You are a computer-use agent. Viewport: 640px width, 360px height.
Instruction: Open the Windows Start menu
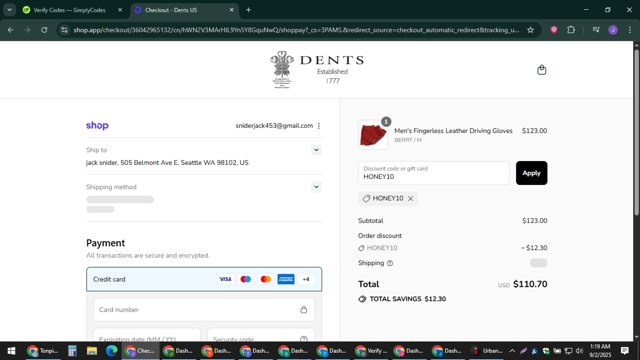(11, 351)
